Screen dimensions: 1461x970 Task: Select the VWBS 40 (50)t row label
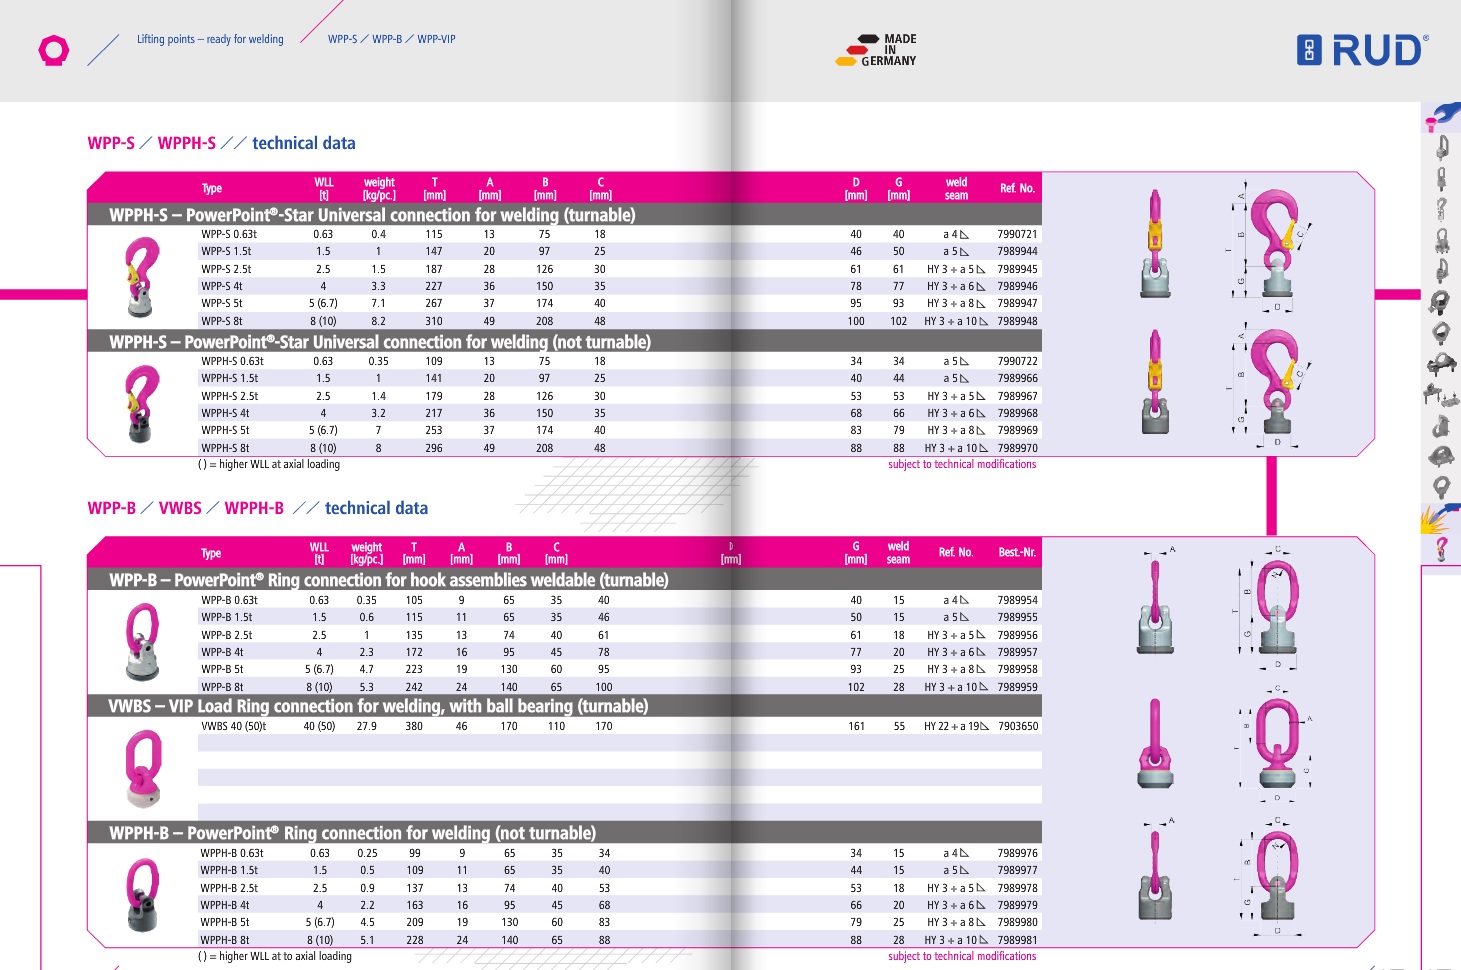click(233, 726)
